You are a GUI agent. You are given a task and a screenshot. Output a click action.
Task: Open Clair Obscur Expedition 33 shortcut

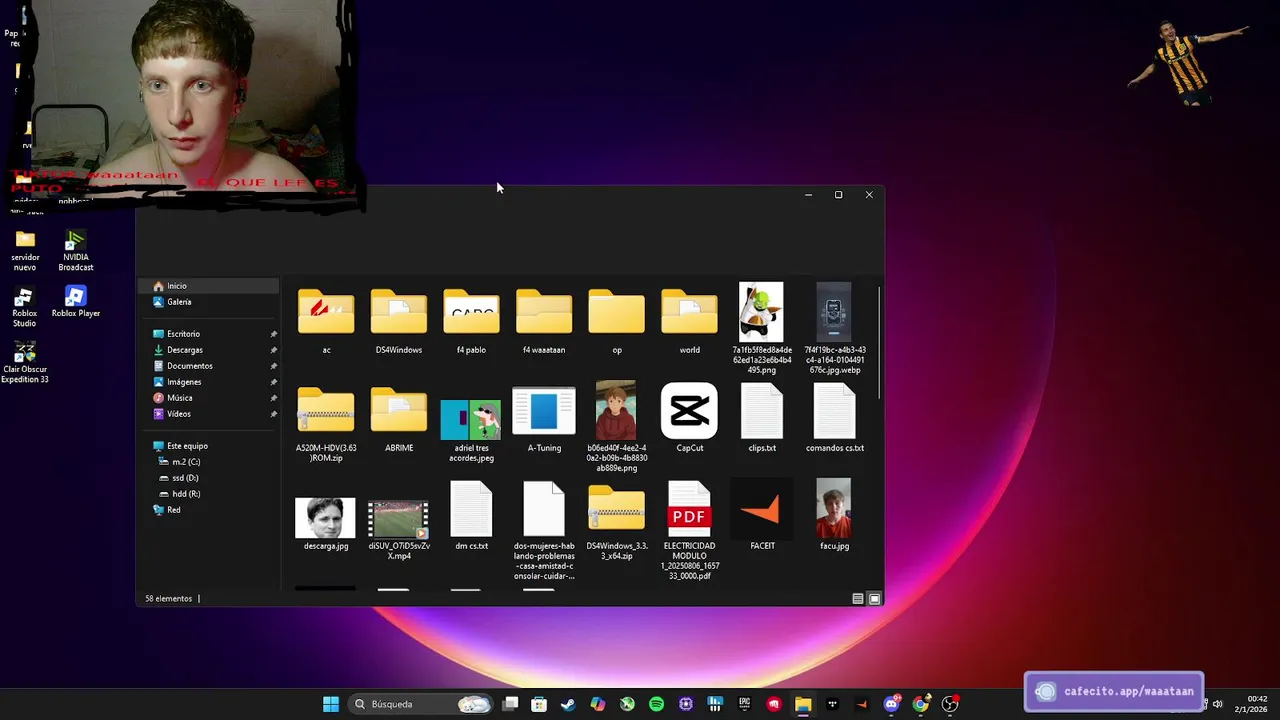point(25,363)
